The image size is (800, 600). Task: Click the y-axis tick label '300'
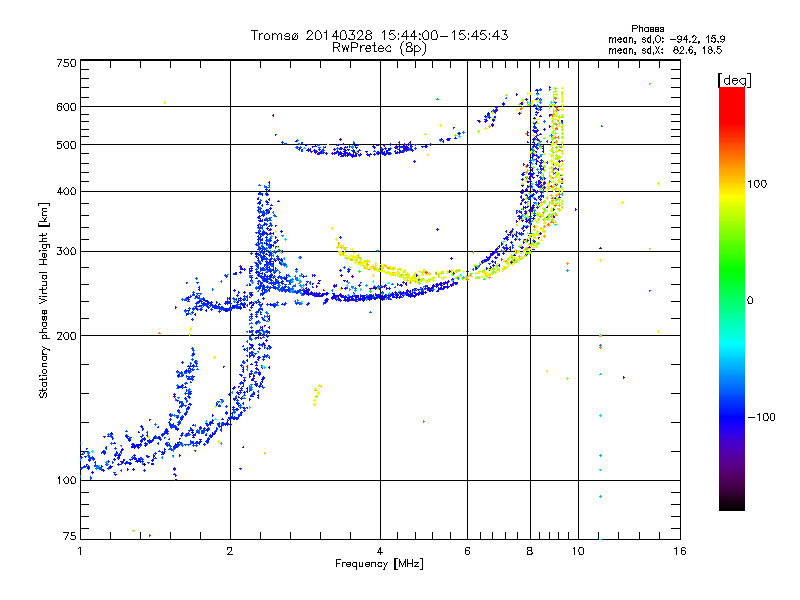(x=67, y=252)
